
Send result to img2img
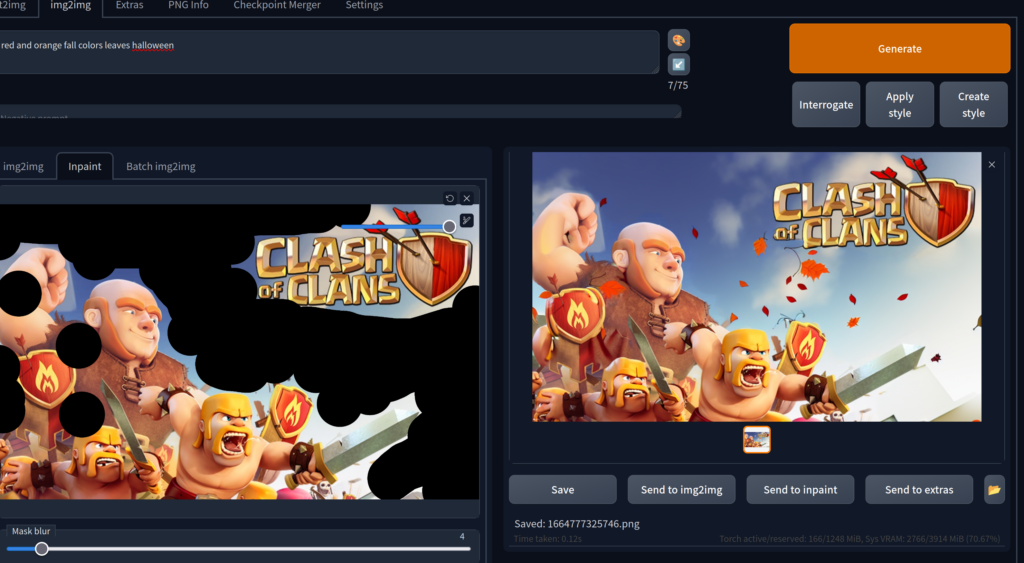coord(681,490)
